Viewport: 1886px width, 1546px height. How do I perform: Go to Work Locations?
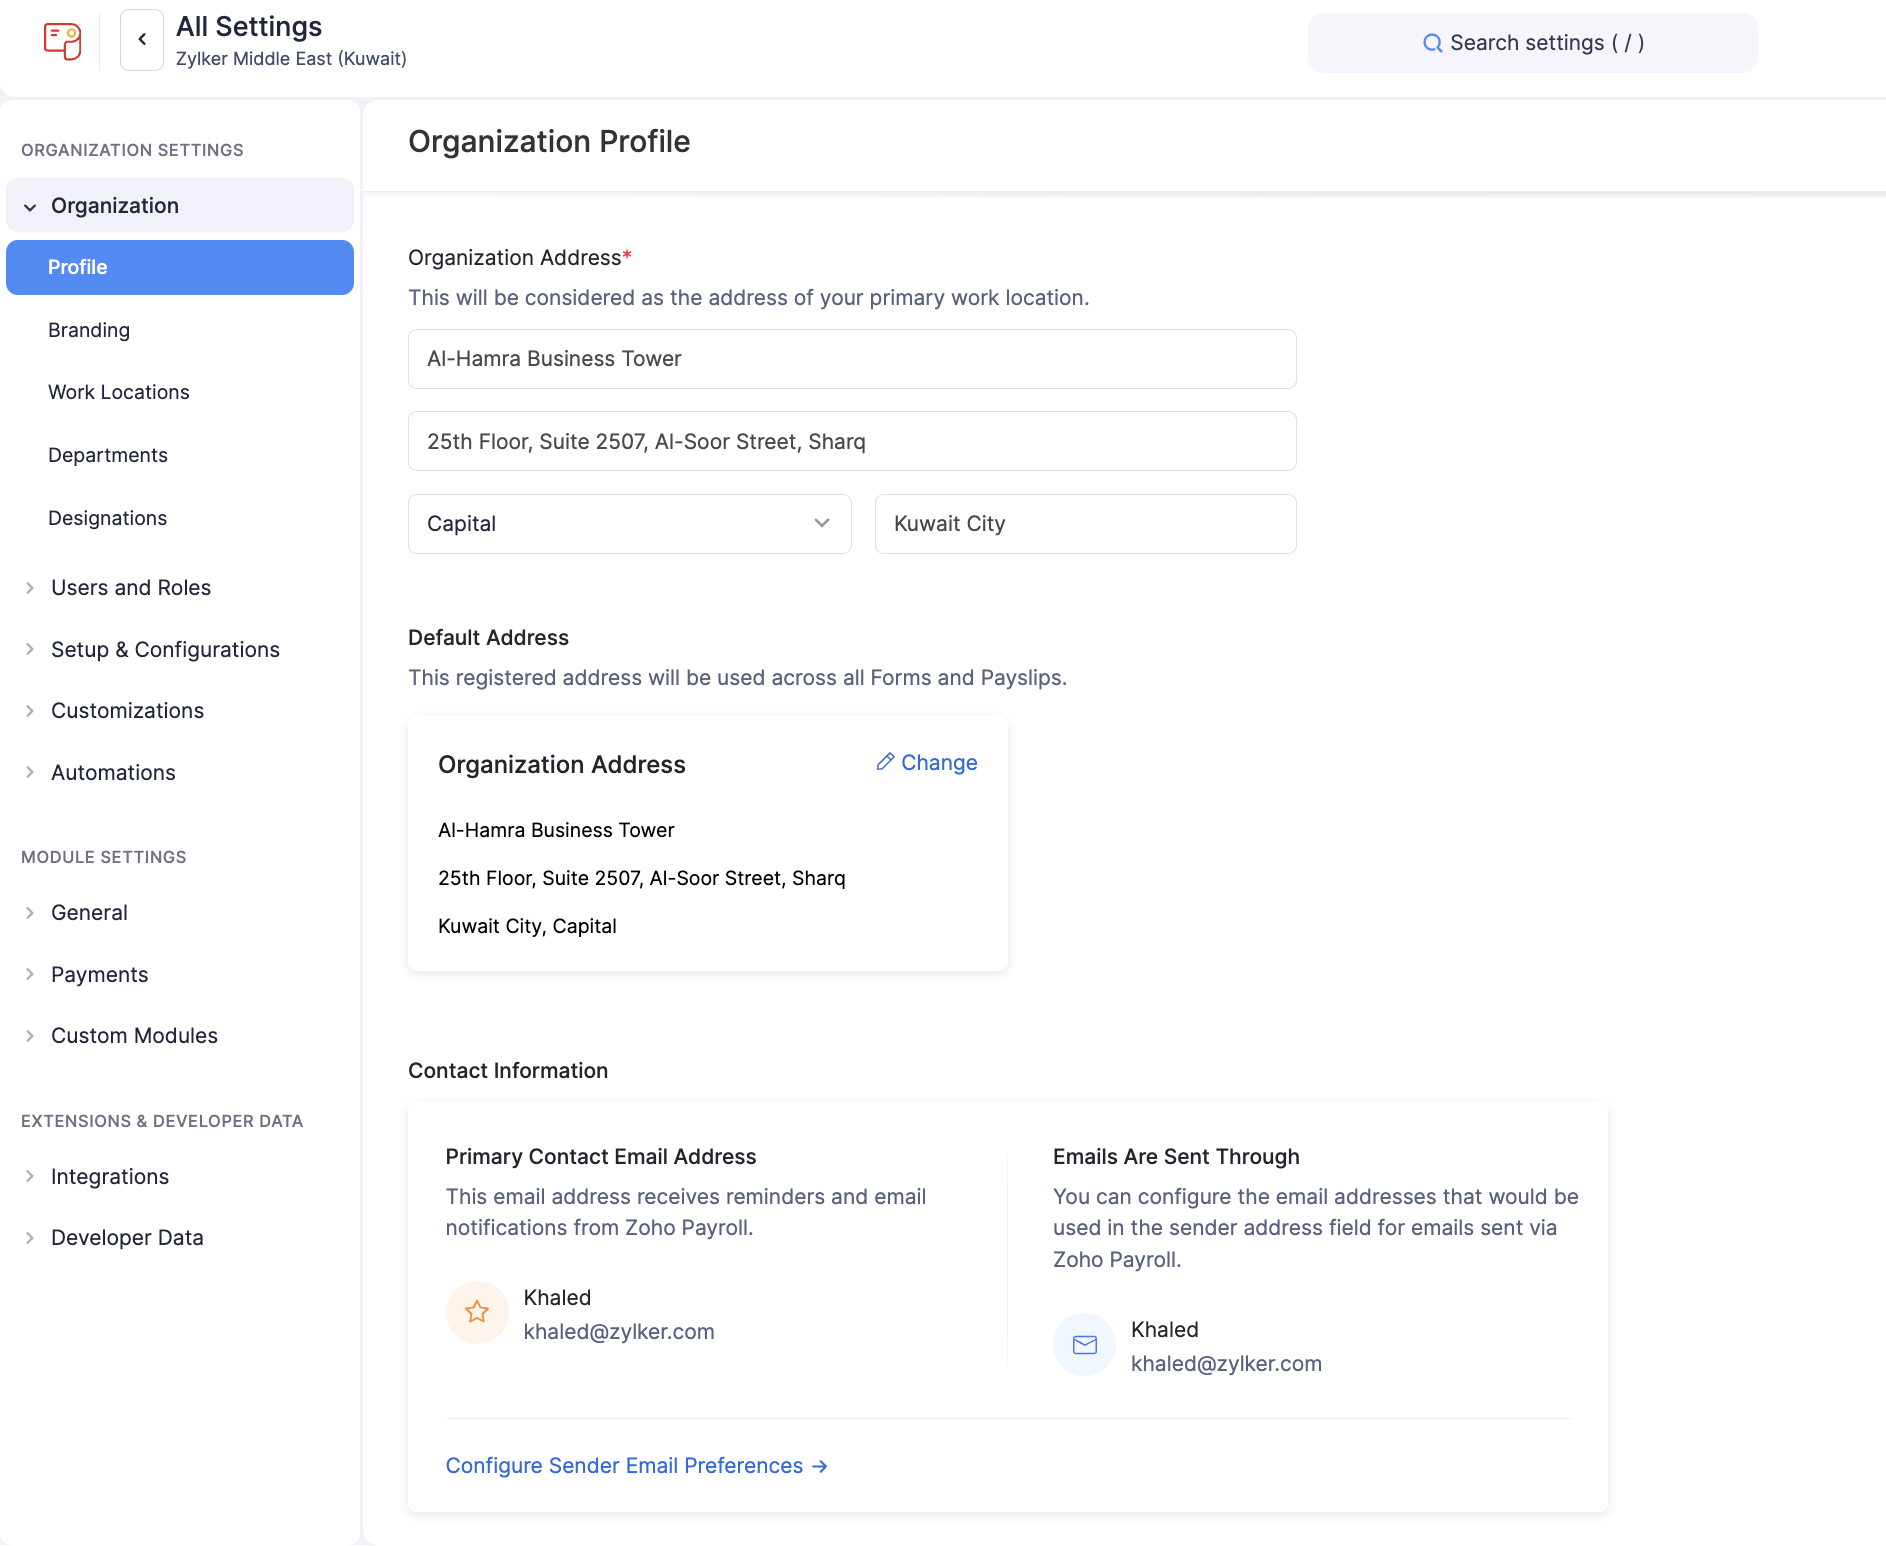pos(118,392)
